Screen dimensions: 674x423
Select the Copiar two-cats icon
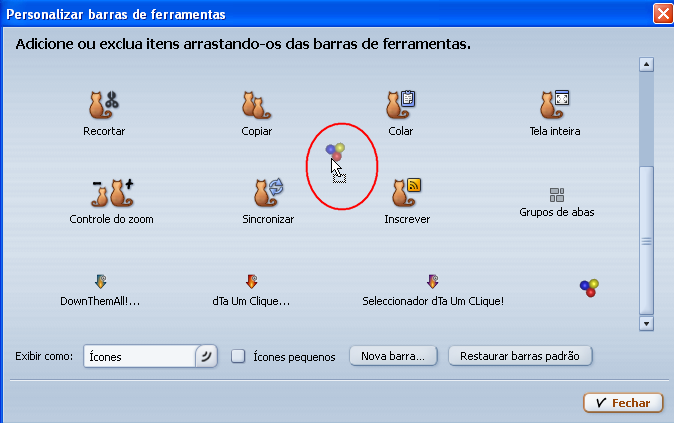[x=256, y=105]
